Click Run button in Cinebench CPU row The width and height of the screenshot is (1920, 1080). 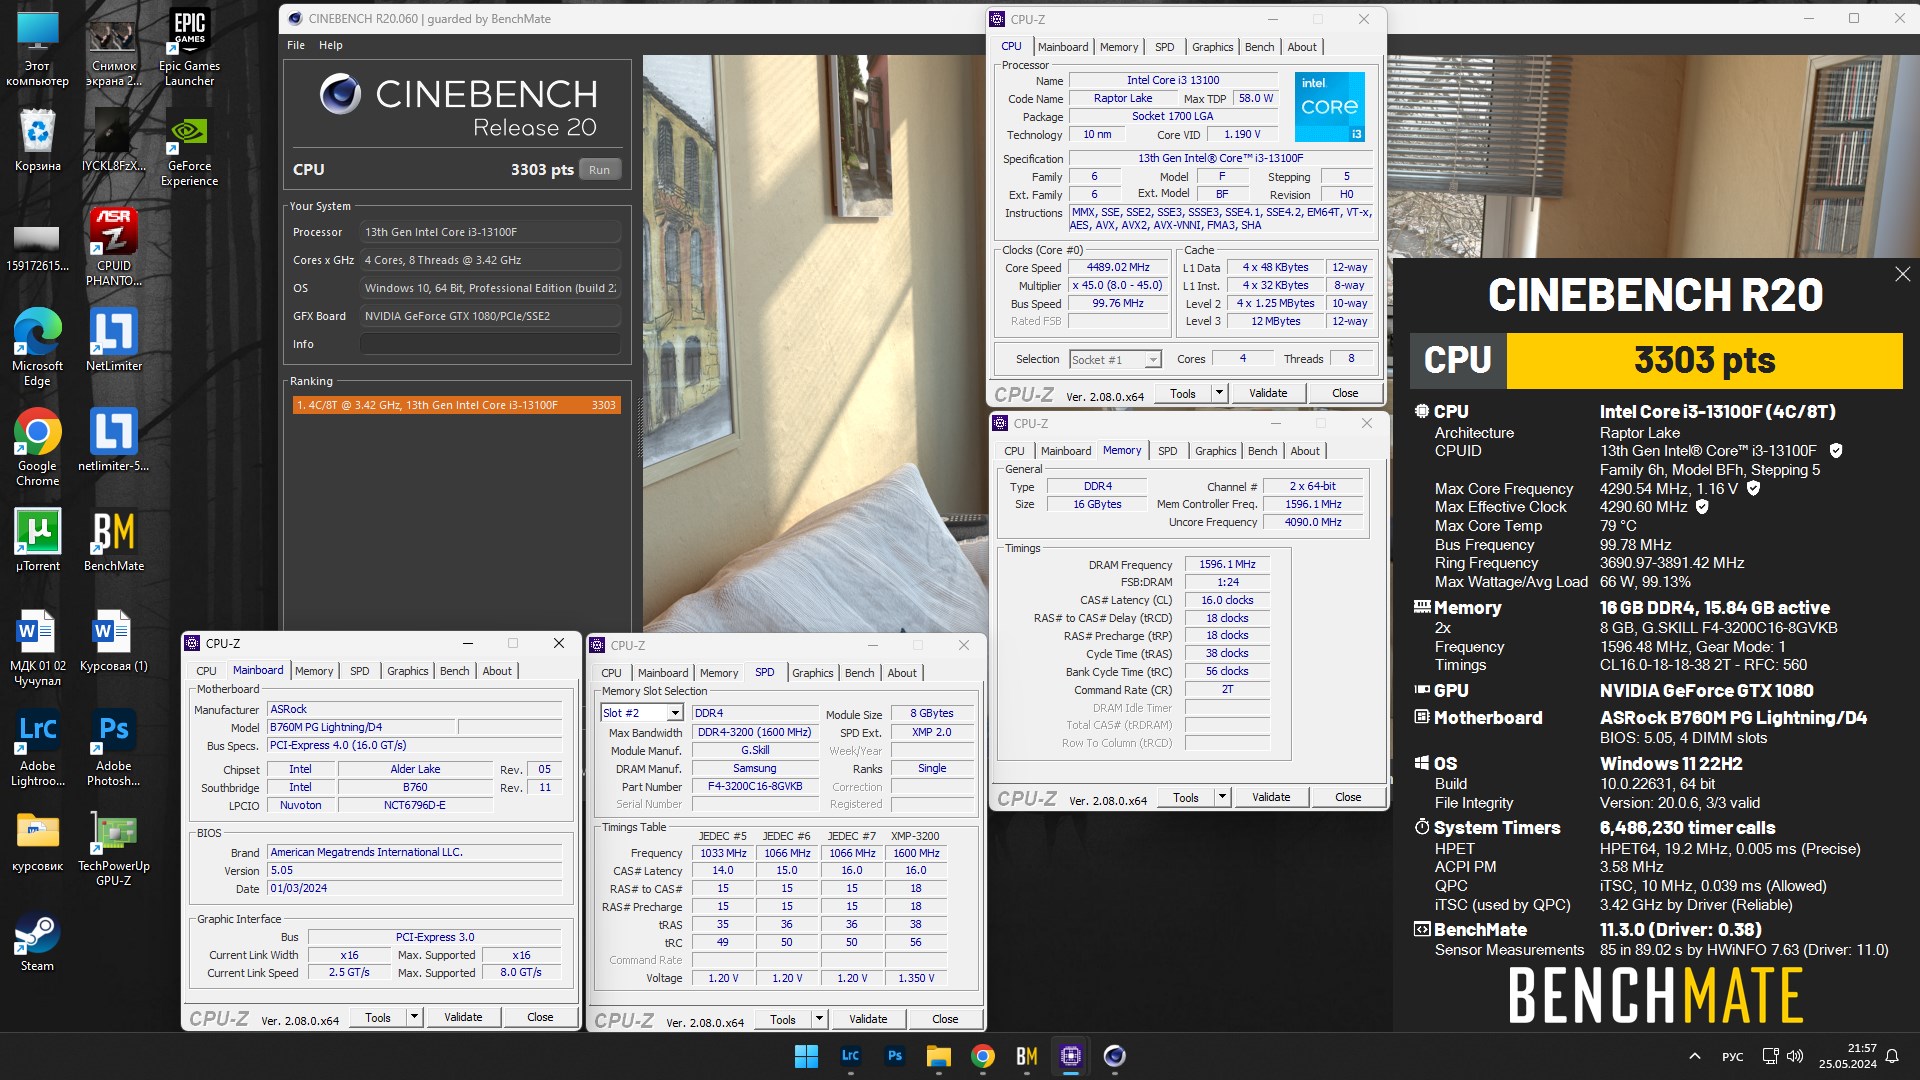(599, 170)
